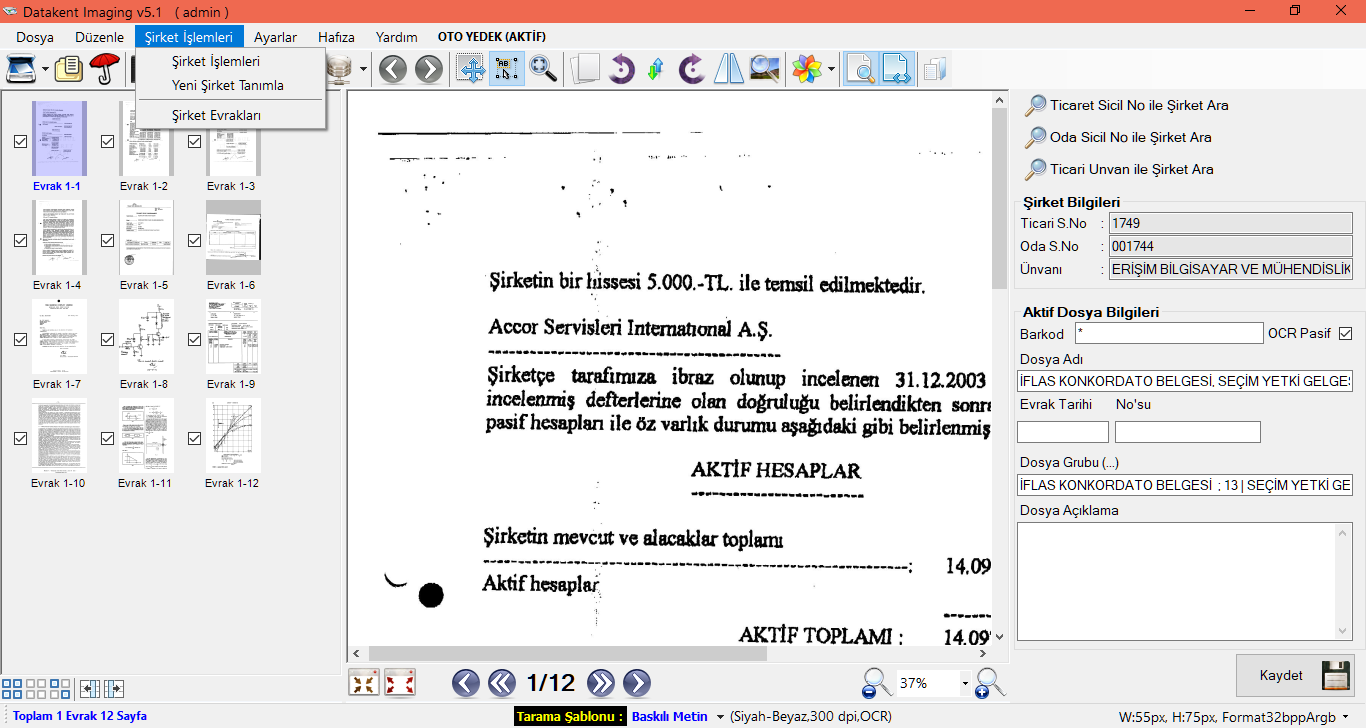
Task: Click the magnifier zoom tool in toolbar
Action: tap(543, 69)
